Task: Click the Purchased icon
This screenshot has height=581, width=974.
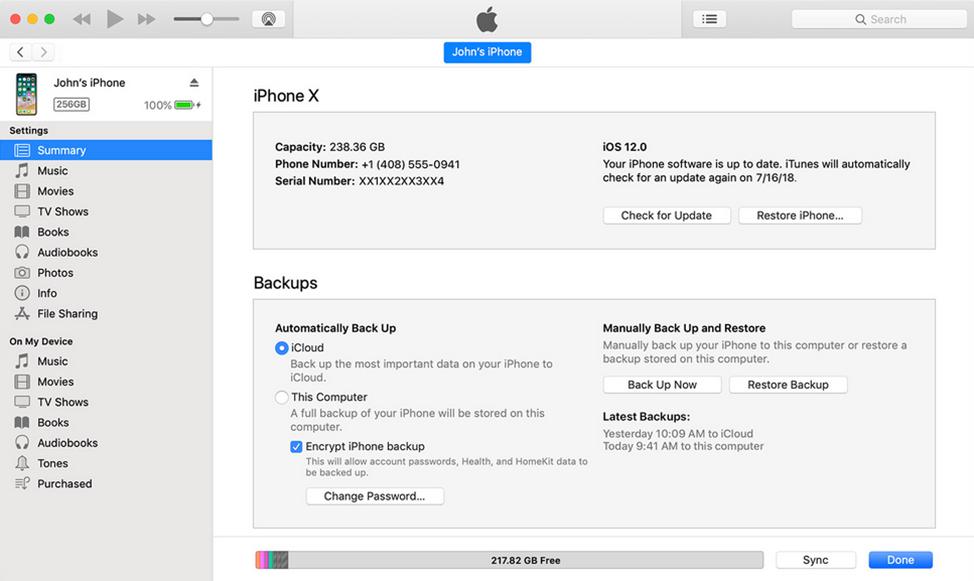Action: pos(22,483)
